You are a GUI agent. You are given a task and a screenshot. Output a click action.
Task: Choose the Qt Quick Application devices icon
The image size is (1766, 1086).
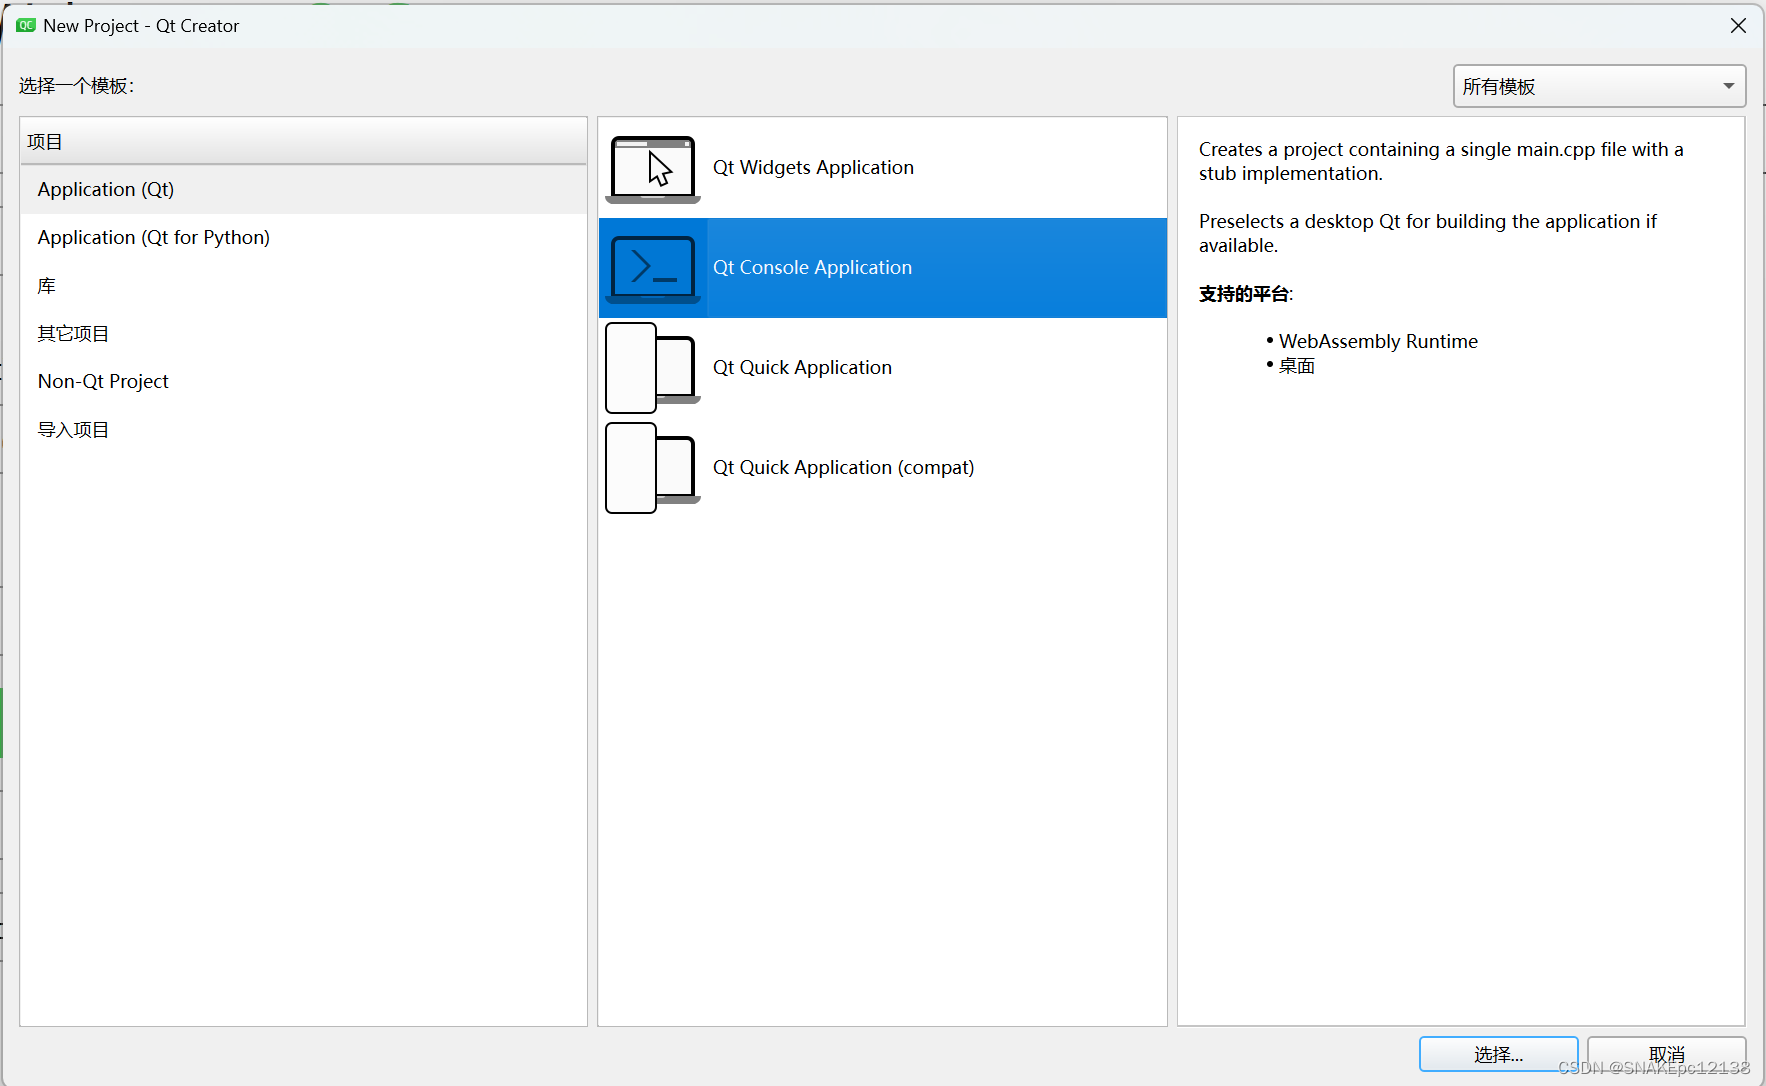[x=653, y=368]
